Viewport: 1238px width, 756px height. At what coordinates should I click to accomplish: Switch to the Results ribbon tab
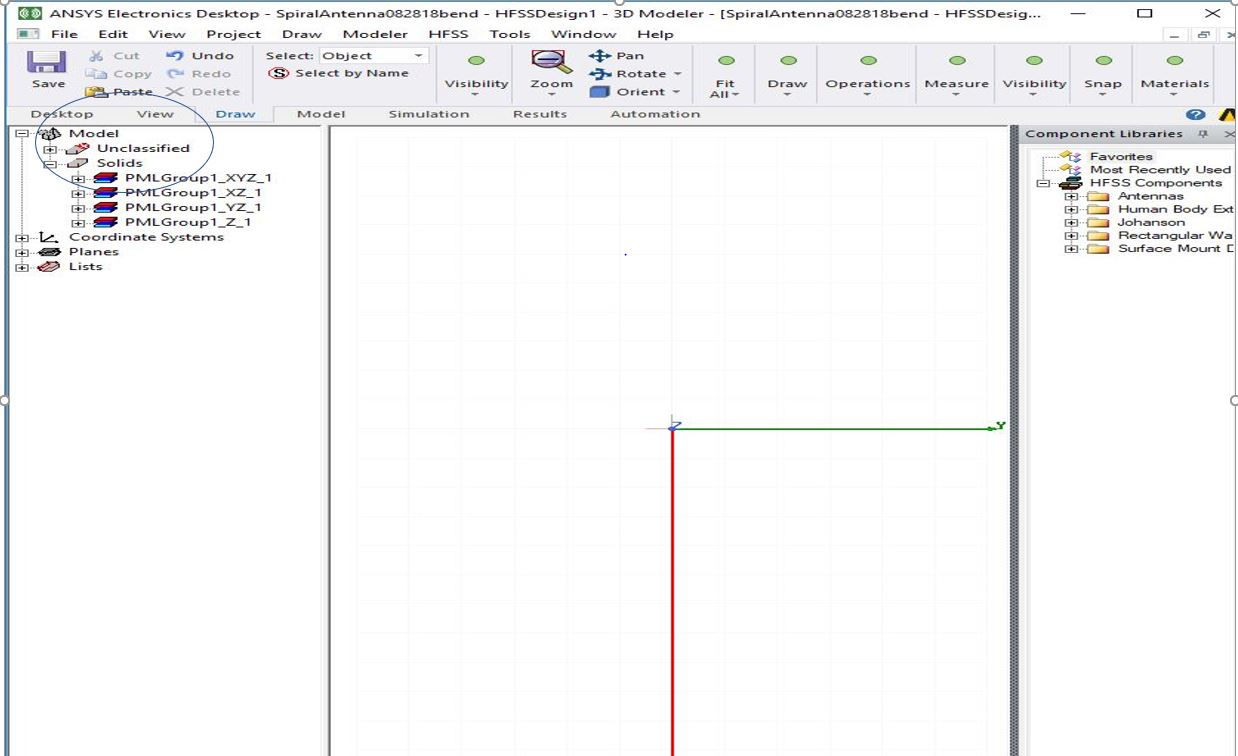coord(540,114)
